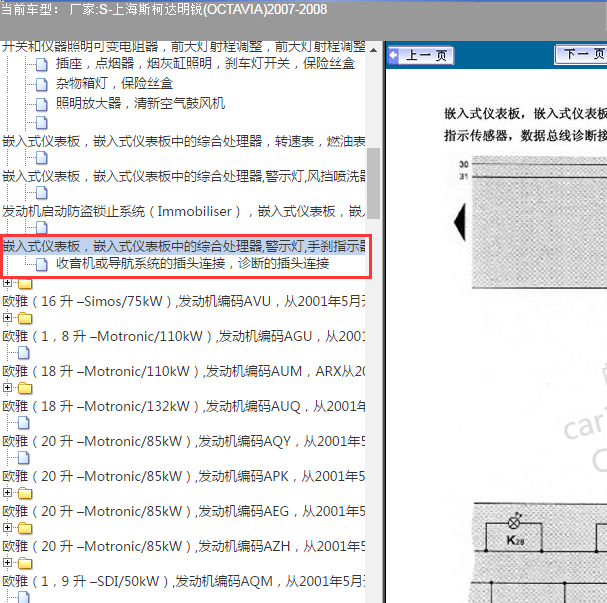The height and width of the screenshot is (603, 607).
Task: Expand plus node between APK and AEG rows
Action: pyautogui.click(x=7, y=492)
